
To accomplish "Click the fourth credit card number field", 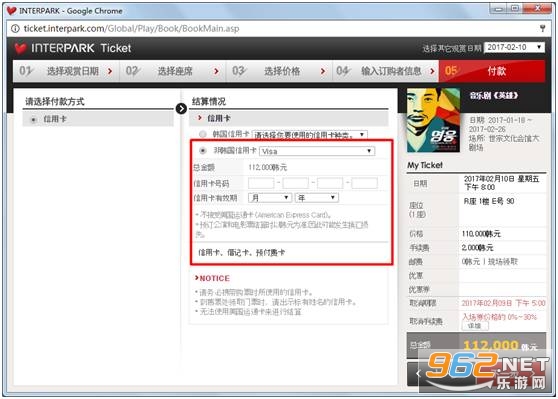I will 364,183.
